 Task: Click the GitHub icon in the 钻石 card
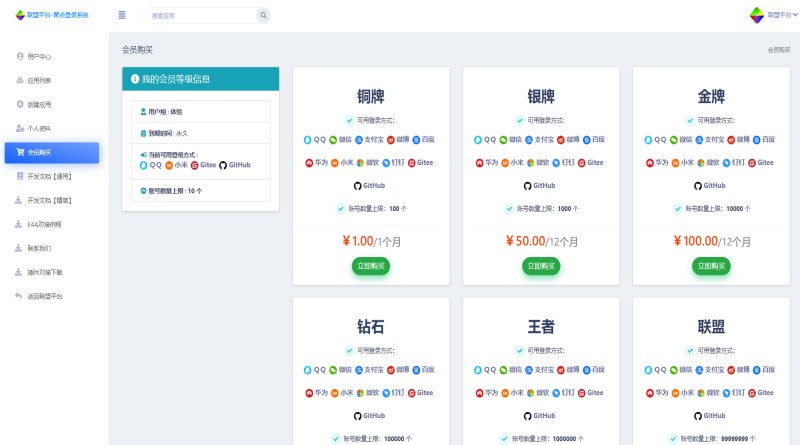pyautogui.click(x=358, y=416)
